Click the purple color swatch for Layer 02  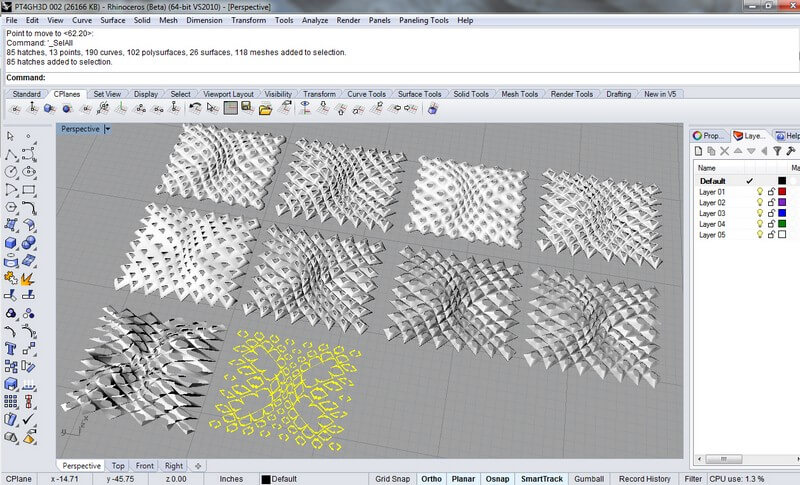tap(782, 201)
